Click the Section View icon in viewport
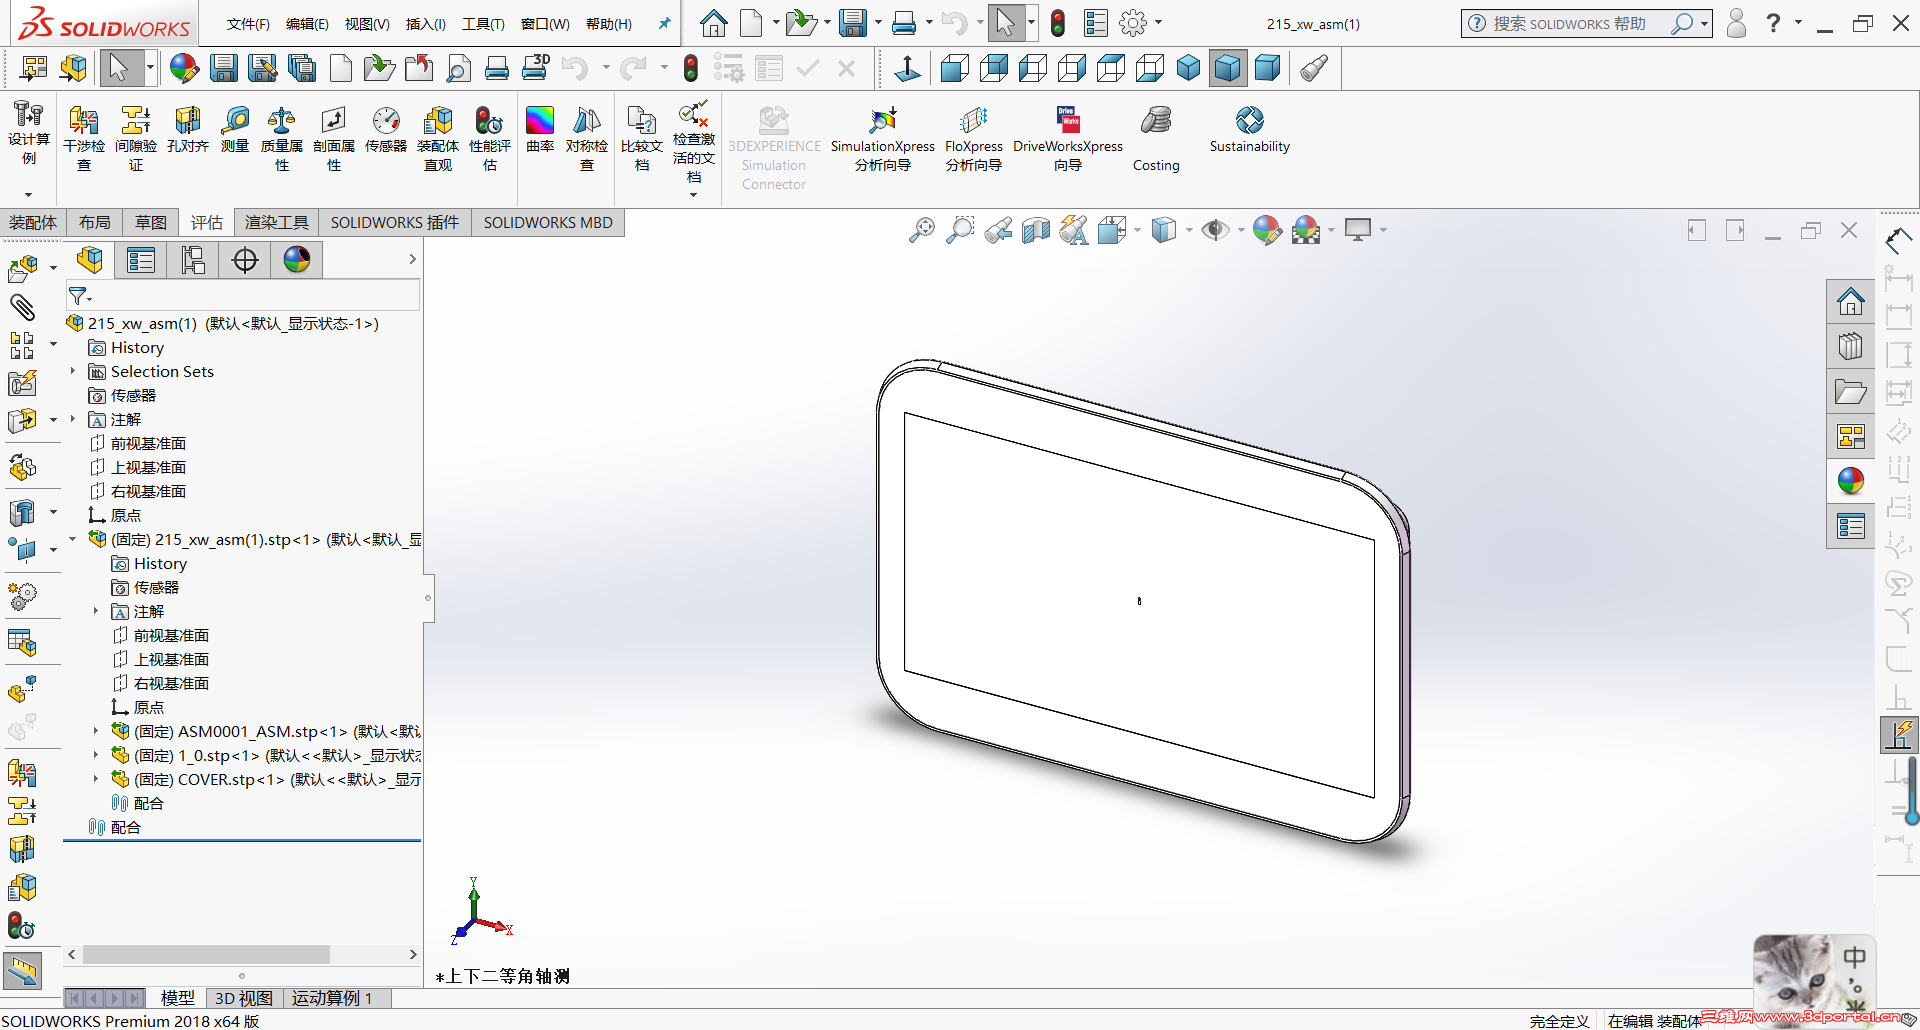This screenshot has width=1920, height=1030. pos(1036,231)
